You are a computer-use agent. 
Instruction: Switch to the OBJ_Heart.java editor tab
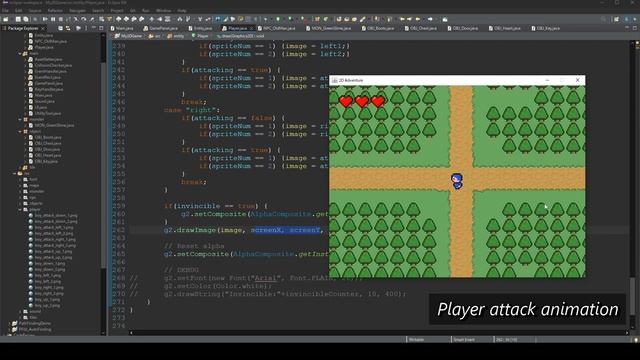tap(504, 28)
